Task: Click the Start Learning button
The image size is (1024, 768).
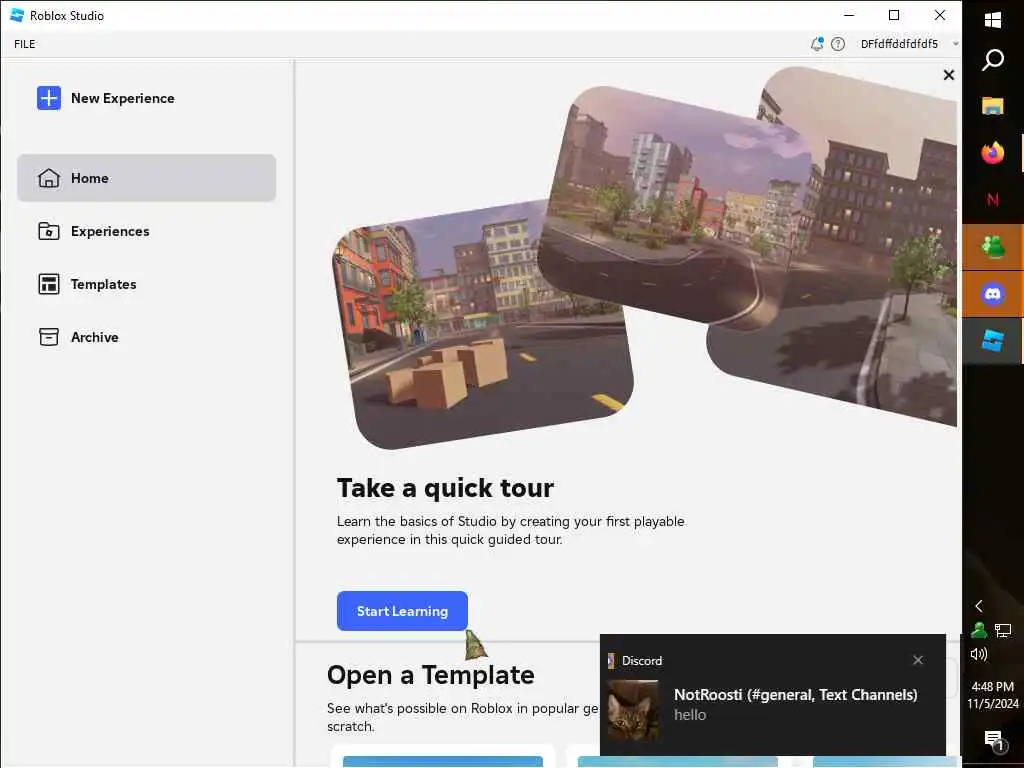Action: click(x=402, y=611)
